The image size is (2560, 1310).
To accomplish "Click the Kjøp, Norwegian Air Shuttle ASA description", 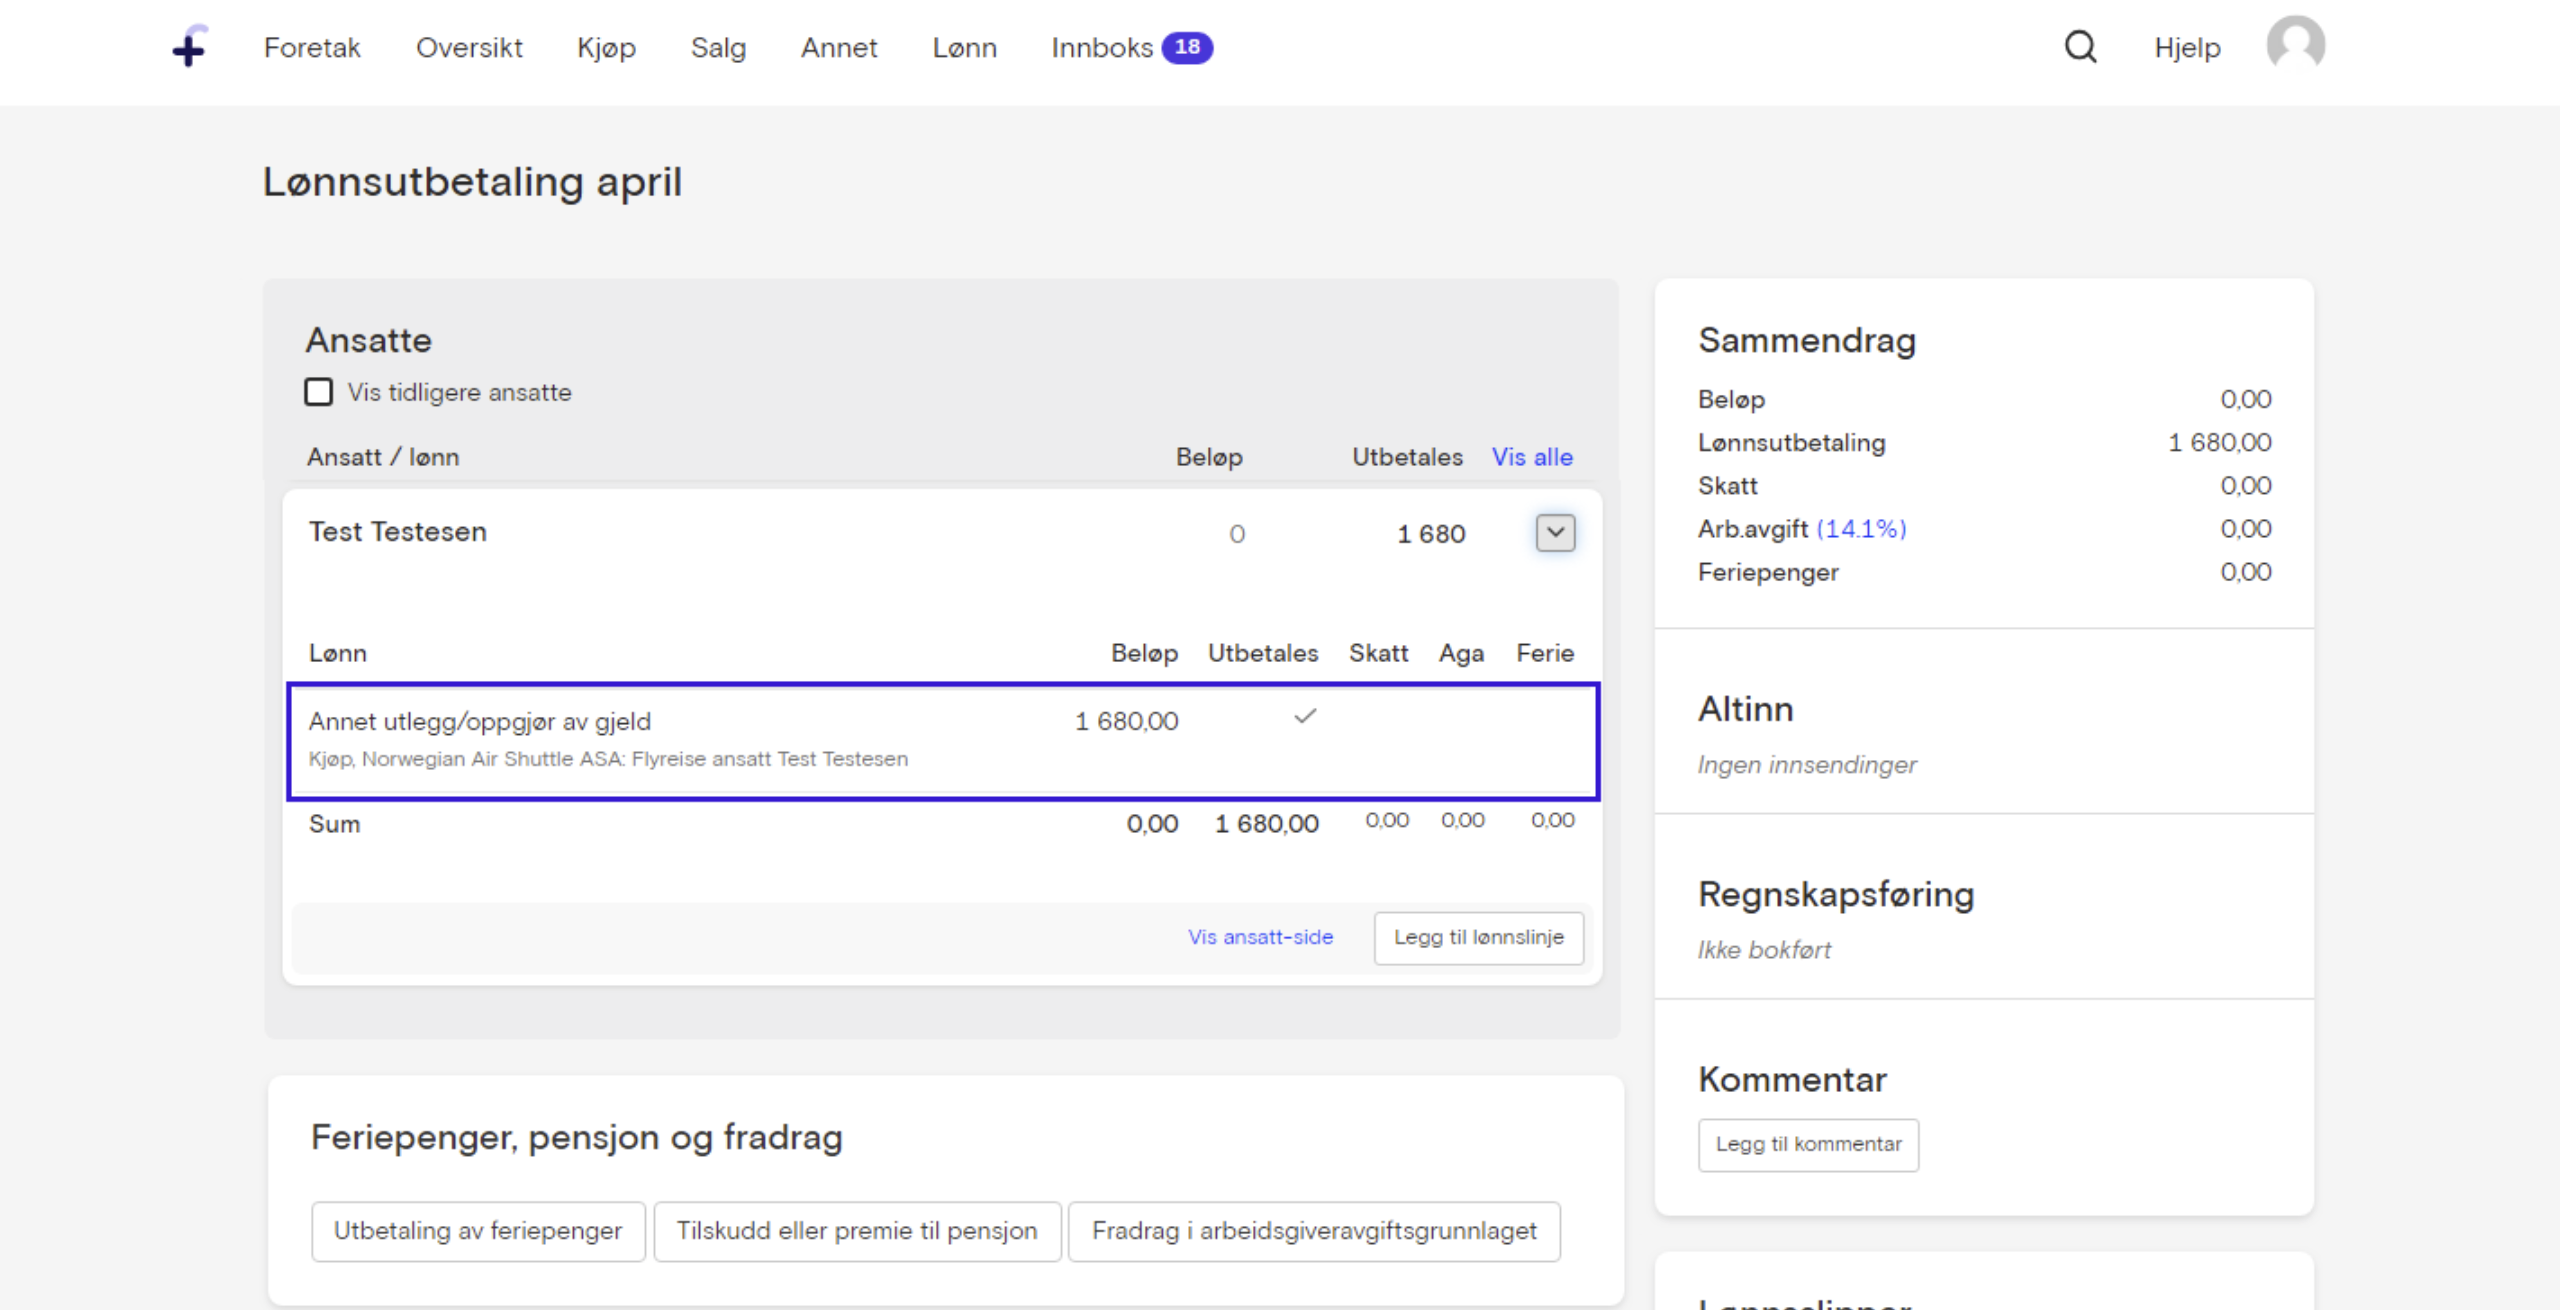I will click(608, 759).
